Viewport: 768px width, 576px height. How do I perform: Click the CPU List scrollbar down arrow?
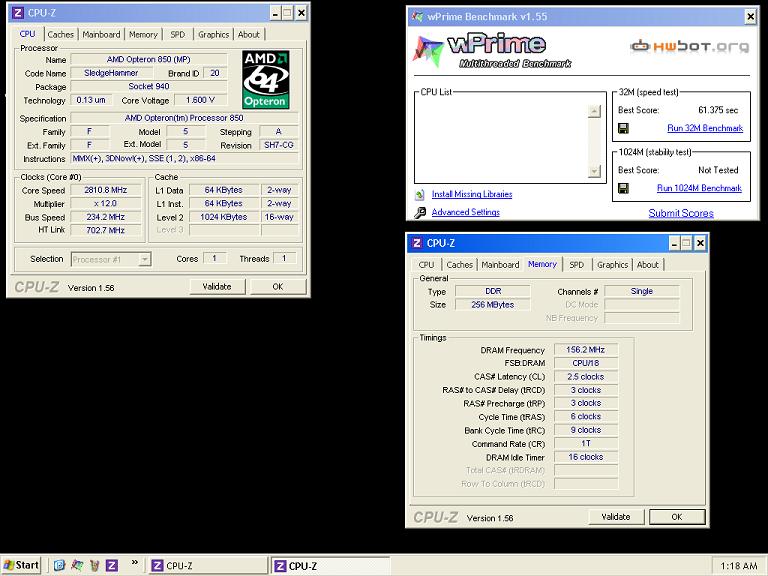pyautogui.click(x=594, y=171)
